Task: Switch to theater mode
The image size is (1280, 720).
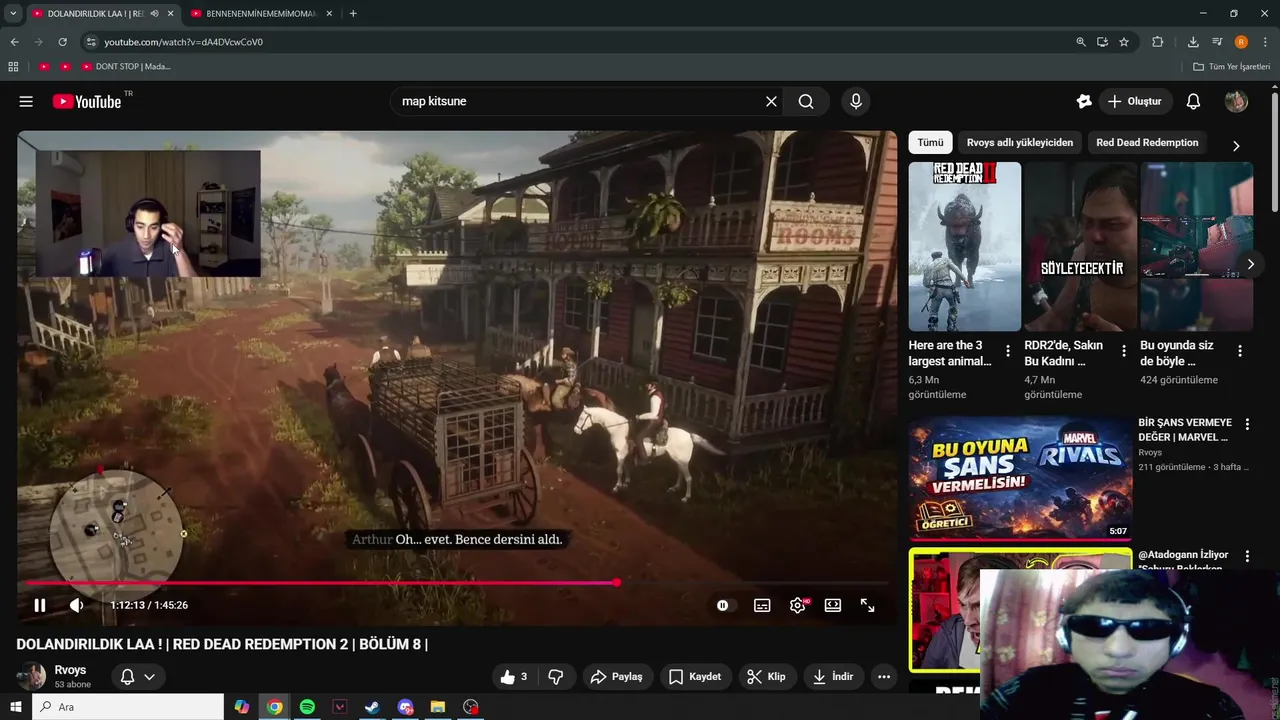Action: tap(832, 605)
